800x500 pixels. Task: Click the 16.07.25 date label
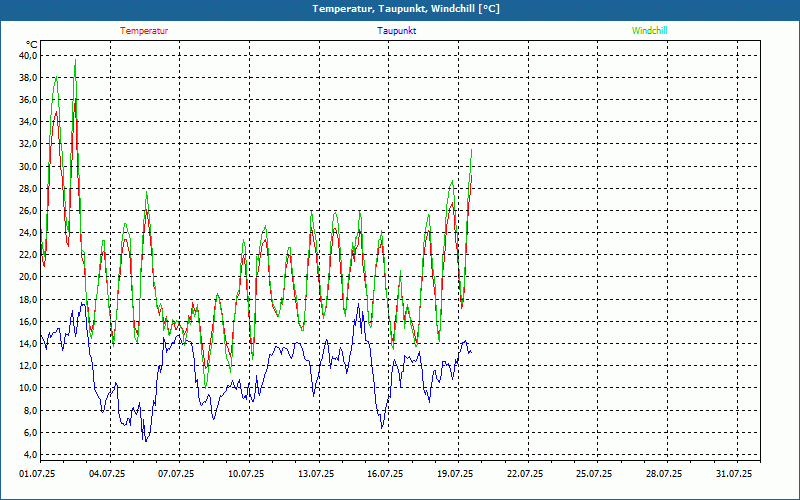coord(385,474)
